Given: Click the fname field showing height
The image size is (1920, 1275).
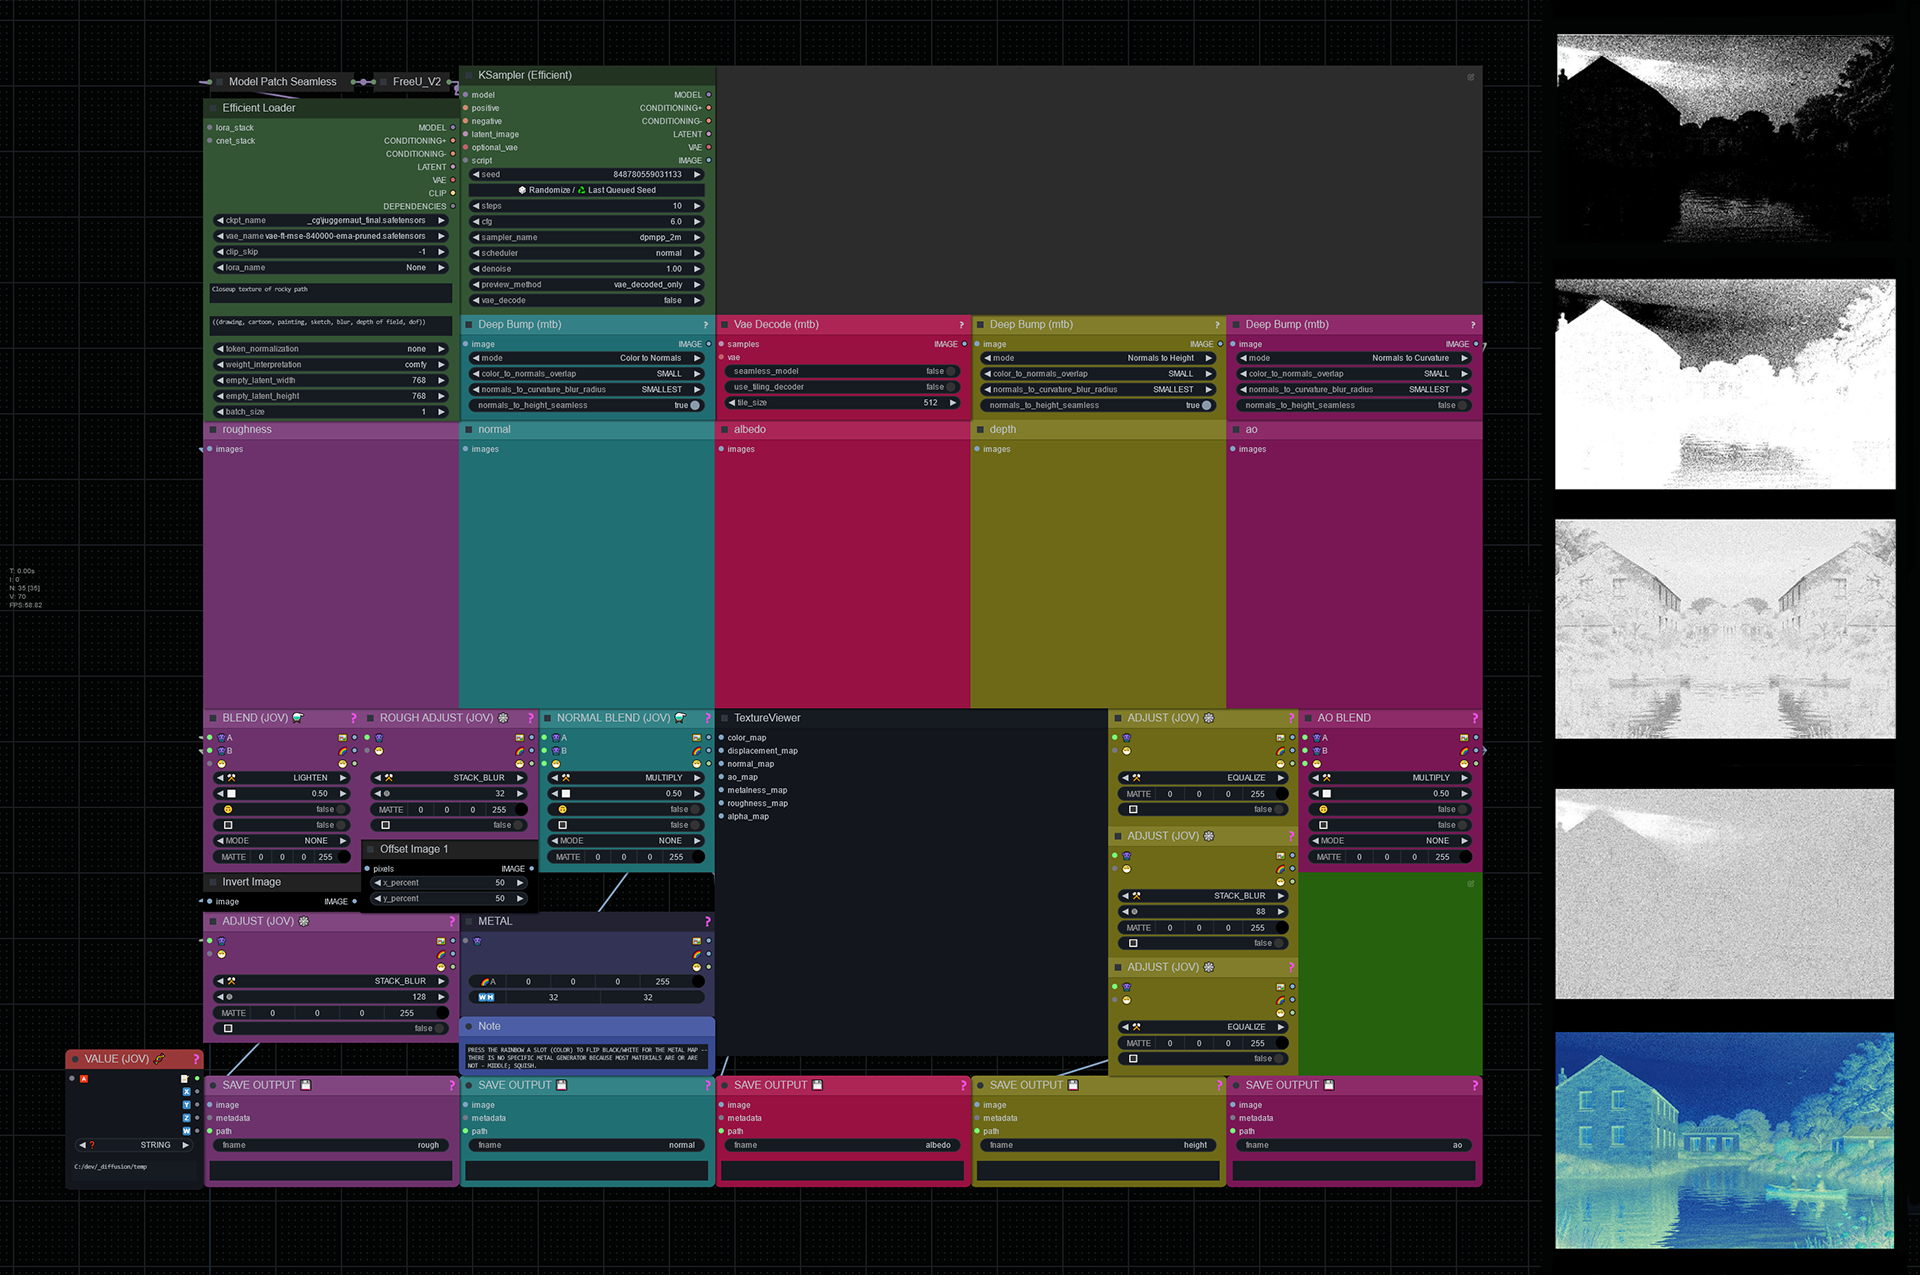Looking at the screenshot, I should 1099,1145.
